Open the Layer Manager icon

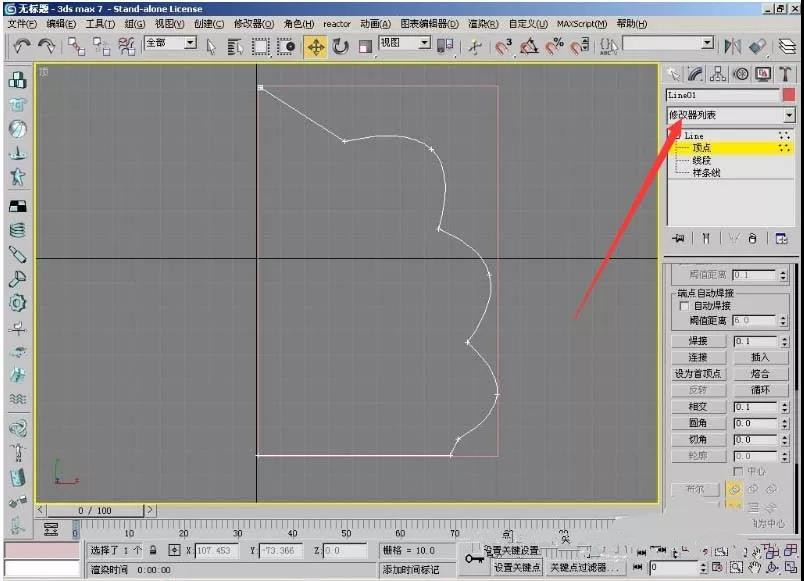(787, 47)
